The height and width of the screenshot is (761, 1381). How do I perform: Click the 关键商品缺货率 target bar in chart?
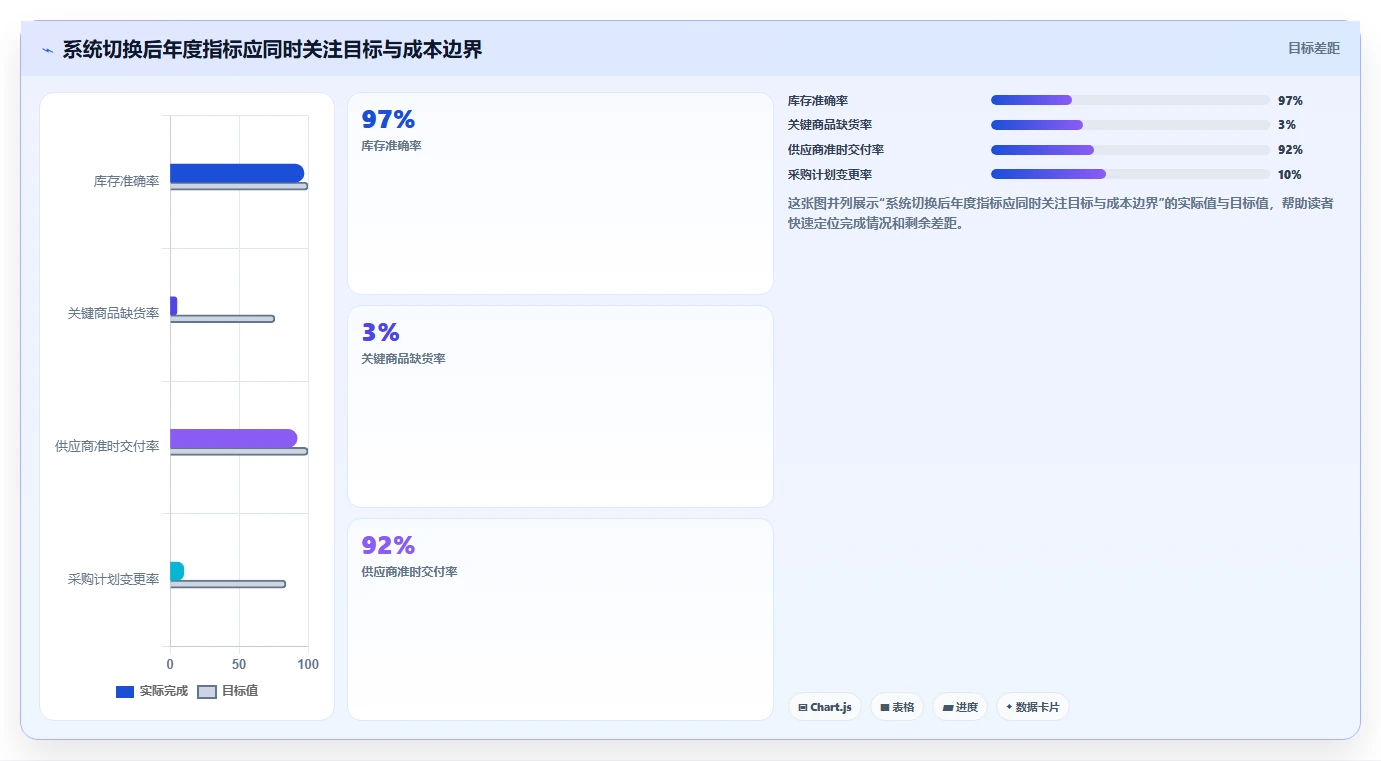pyautogui.click(x=222, y=319)
